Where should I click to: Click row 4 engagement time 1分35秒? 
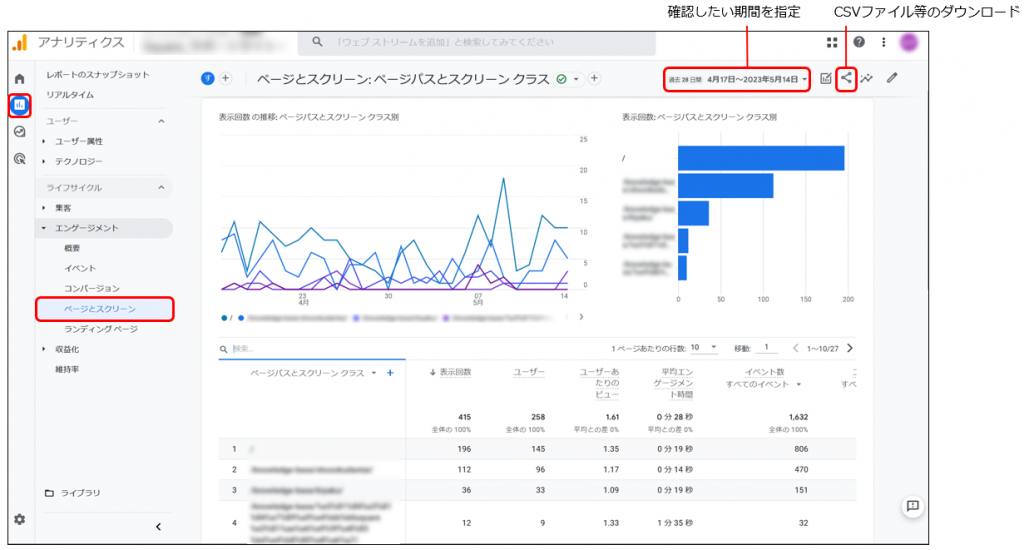tap(675, 523)
